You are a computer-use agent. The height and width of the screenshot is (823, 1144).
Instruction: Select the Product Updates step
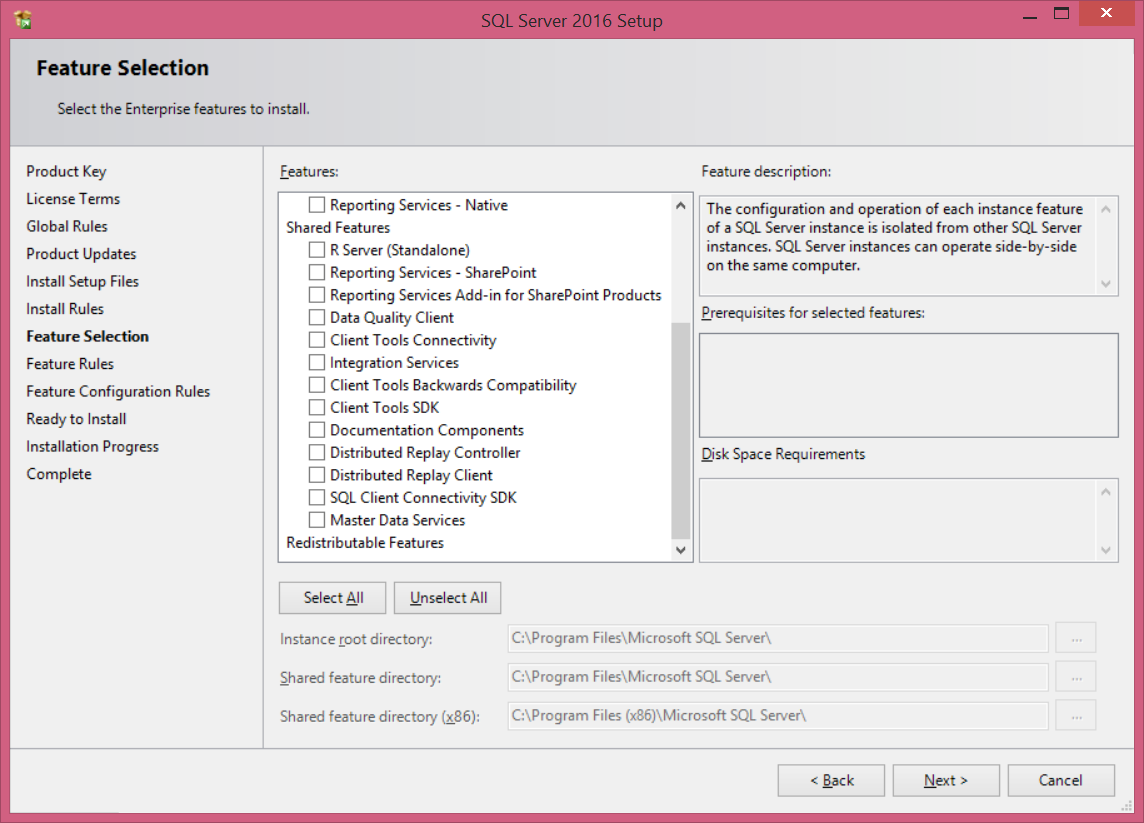click(x=81, y=254)
